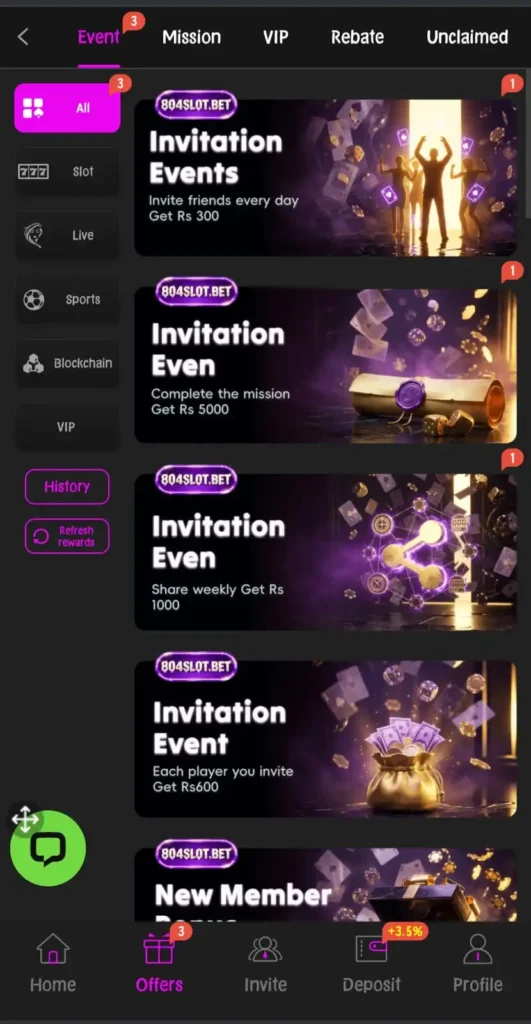Open Each player you invite Rs600 banner
531x1024 pixels.
[325, 739]
